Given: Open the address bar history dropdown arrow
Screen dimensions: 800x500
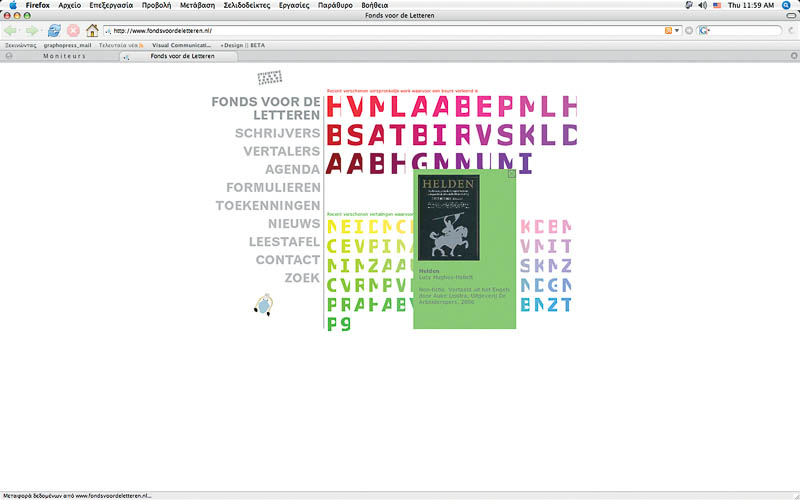Looking at the screenshot, I should tap(677, 31).
